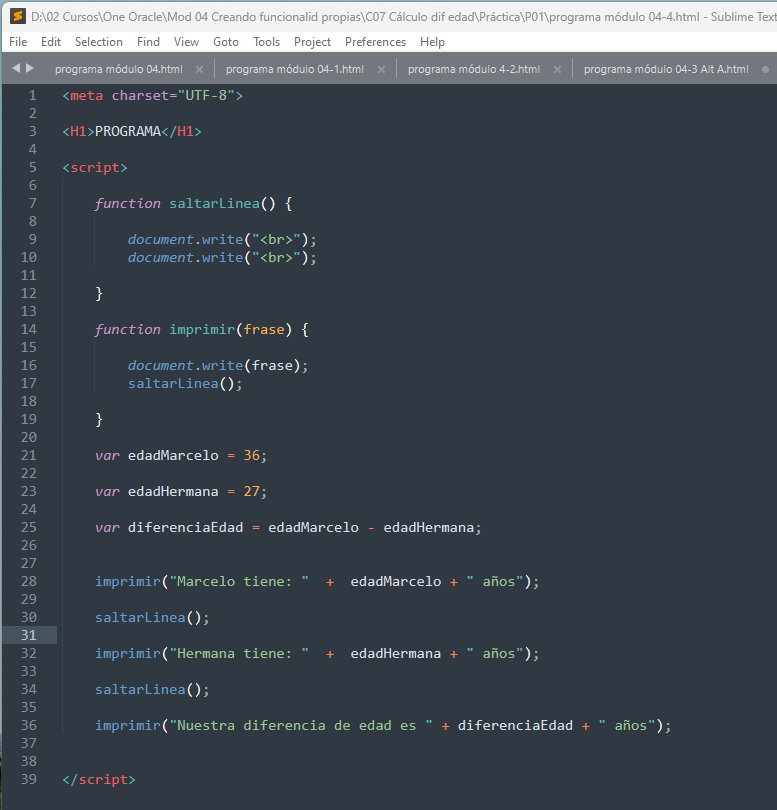The image size is (777, 810).
Task: Click the first document.write("<br>") on line 9
Action: click(x=222, y=240)
